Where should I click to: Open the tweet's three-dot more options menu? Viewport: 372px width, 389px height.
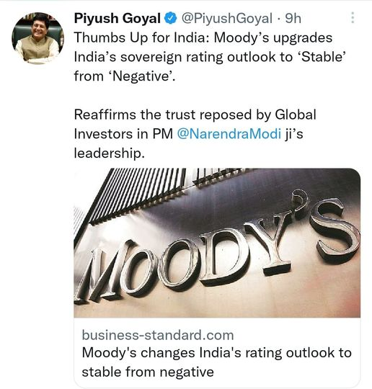(352, 18)
